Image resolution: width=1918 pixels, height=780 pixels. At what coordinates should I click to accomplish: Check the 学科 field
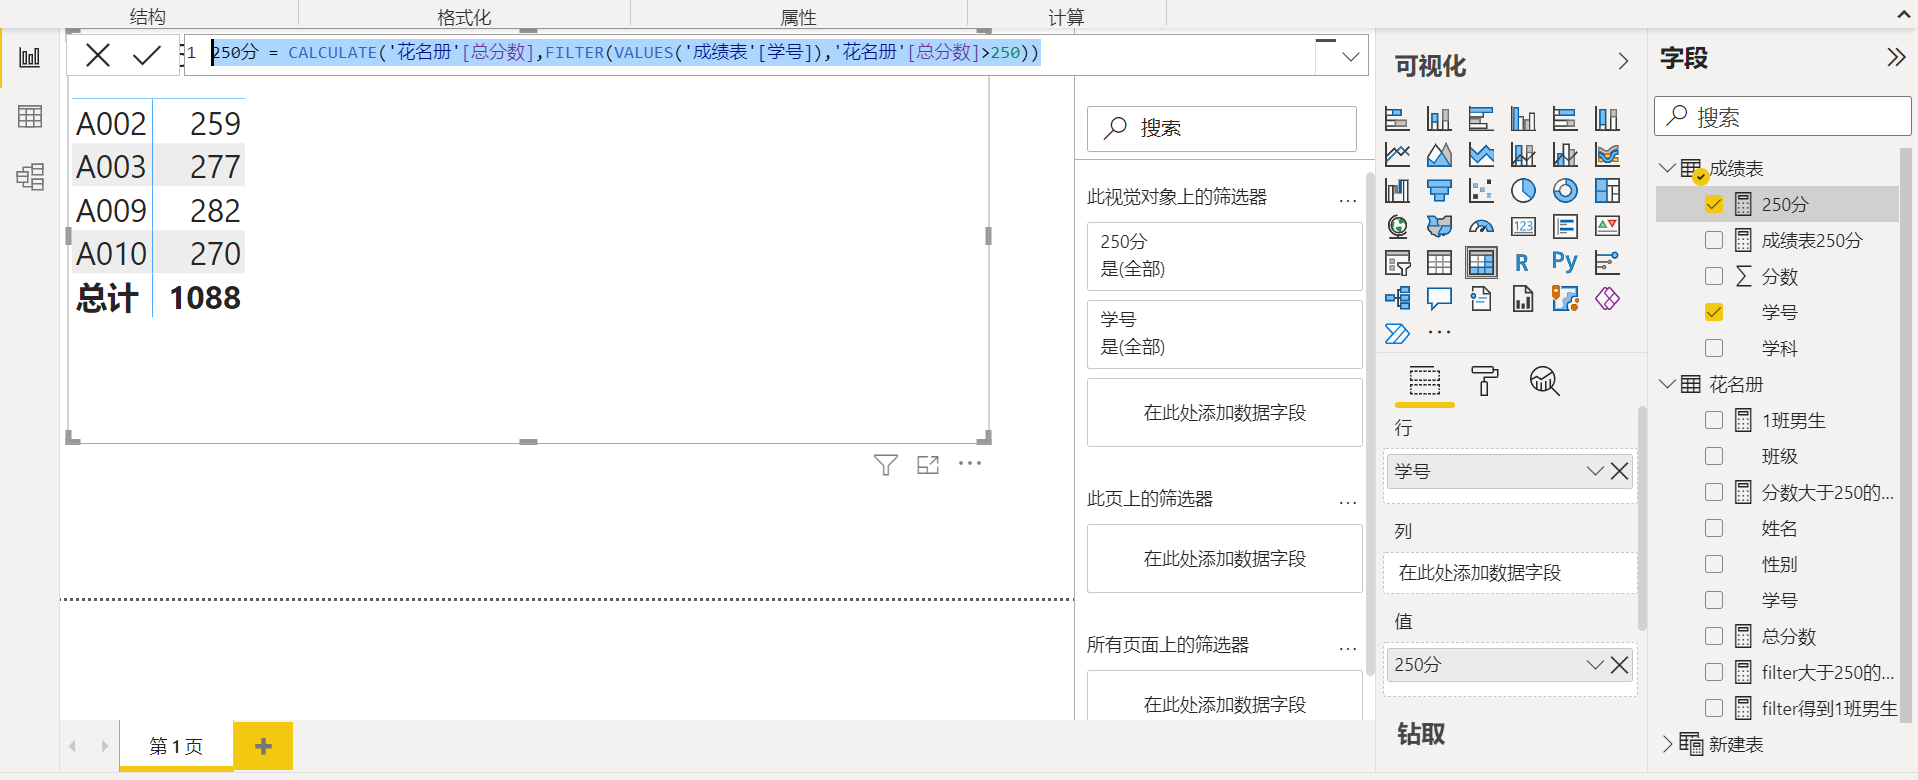(x=1714, y=348)
